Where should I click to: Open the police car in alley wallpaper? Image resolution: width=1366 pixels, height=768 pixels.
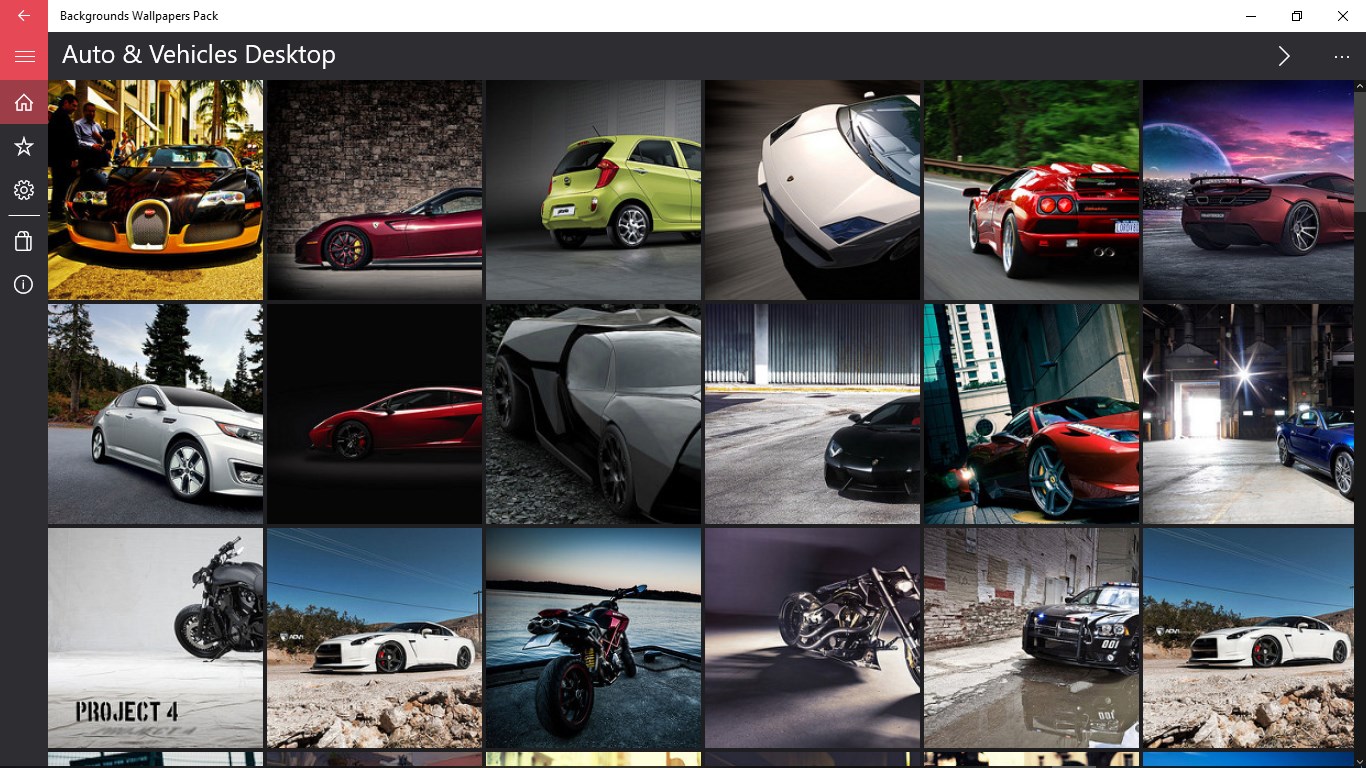click(1032, 638)
